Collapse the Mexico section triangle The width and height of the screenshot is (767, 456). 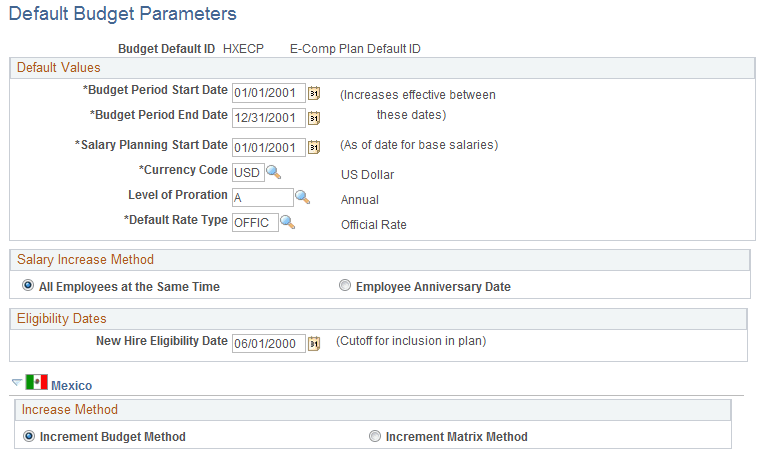click(x=15, y=383)
